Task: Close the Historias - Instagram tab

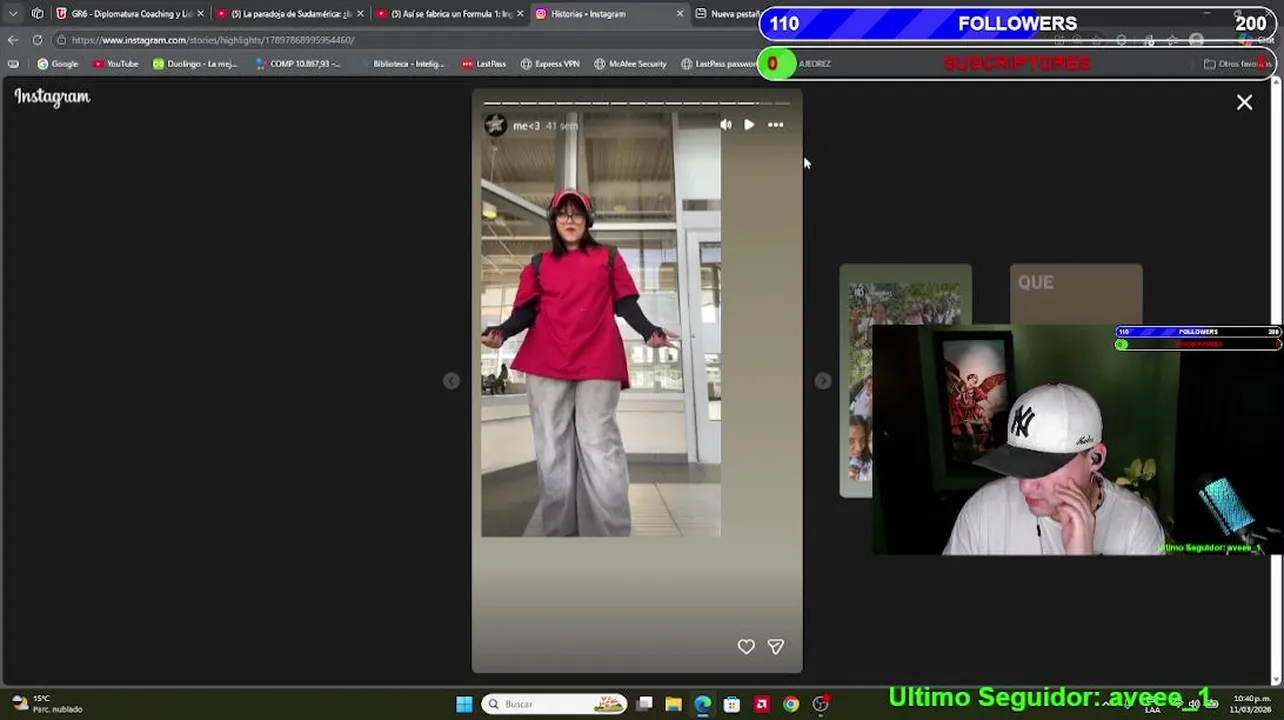Action: 680,14
